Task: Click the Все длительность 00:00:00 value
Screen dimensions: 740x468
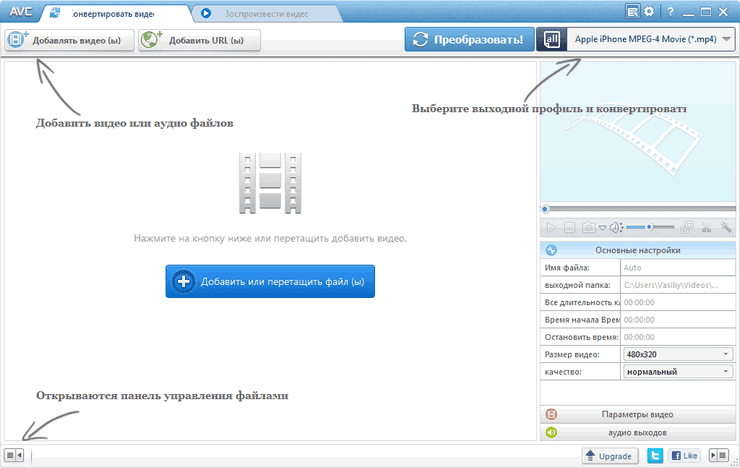Action: 678,302
